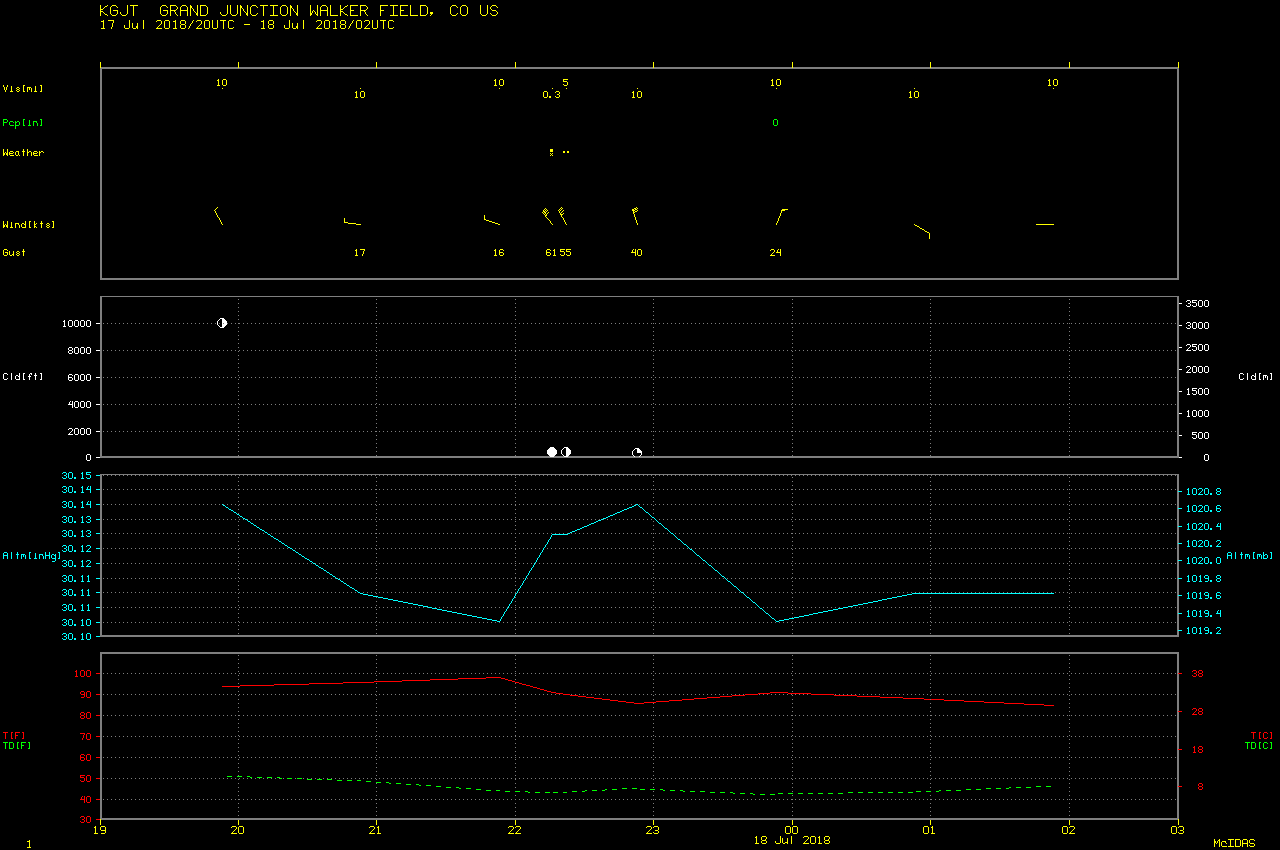Select the wind barb above gust 40
The image size is (1280, 850).
coord(635,215)
